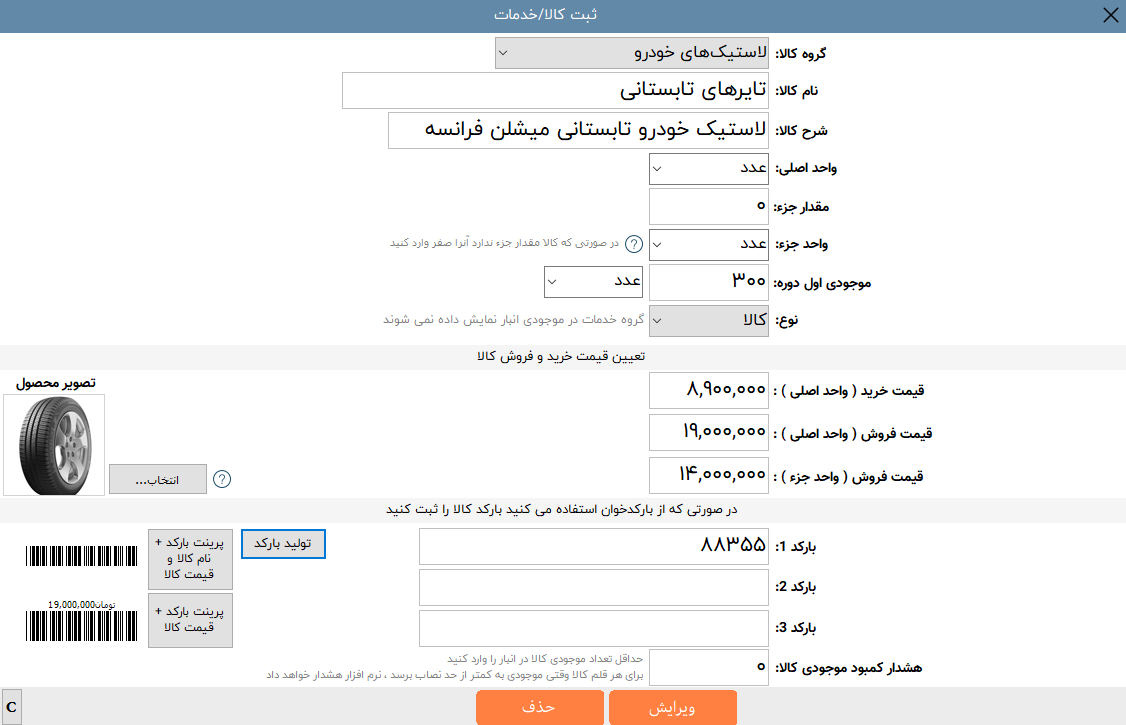
Task: Focus the قیمت فروش (واحد جزء) field
Action: coord(709,475)
